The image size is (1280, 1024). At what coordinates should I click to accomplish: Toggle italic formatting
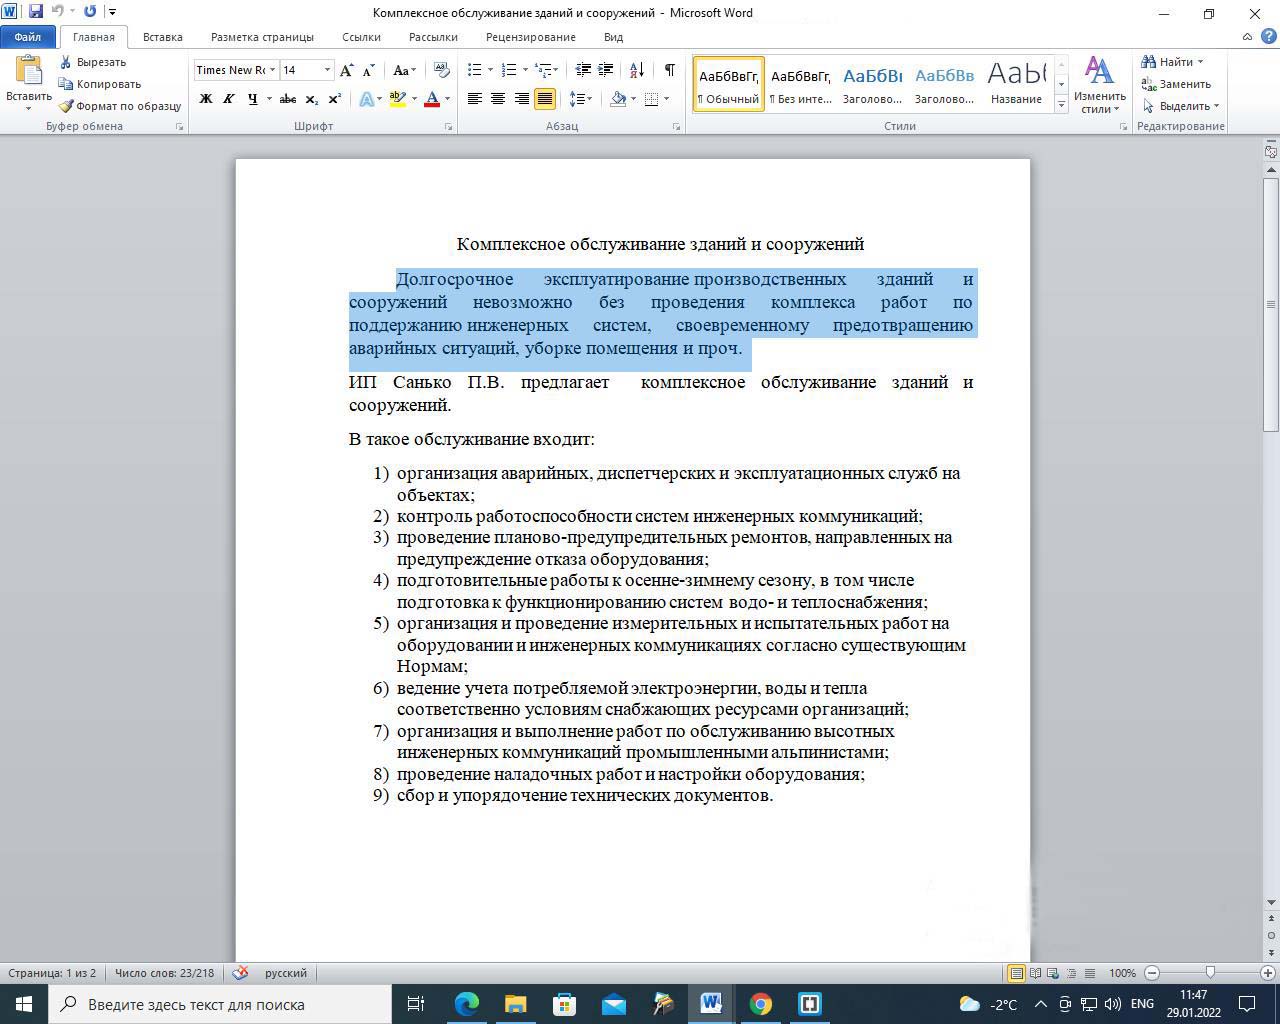coord(229,99)
